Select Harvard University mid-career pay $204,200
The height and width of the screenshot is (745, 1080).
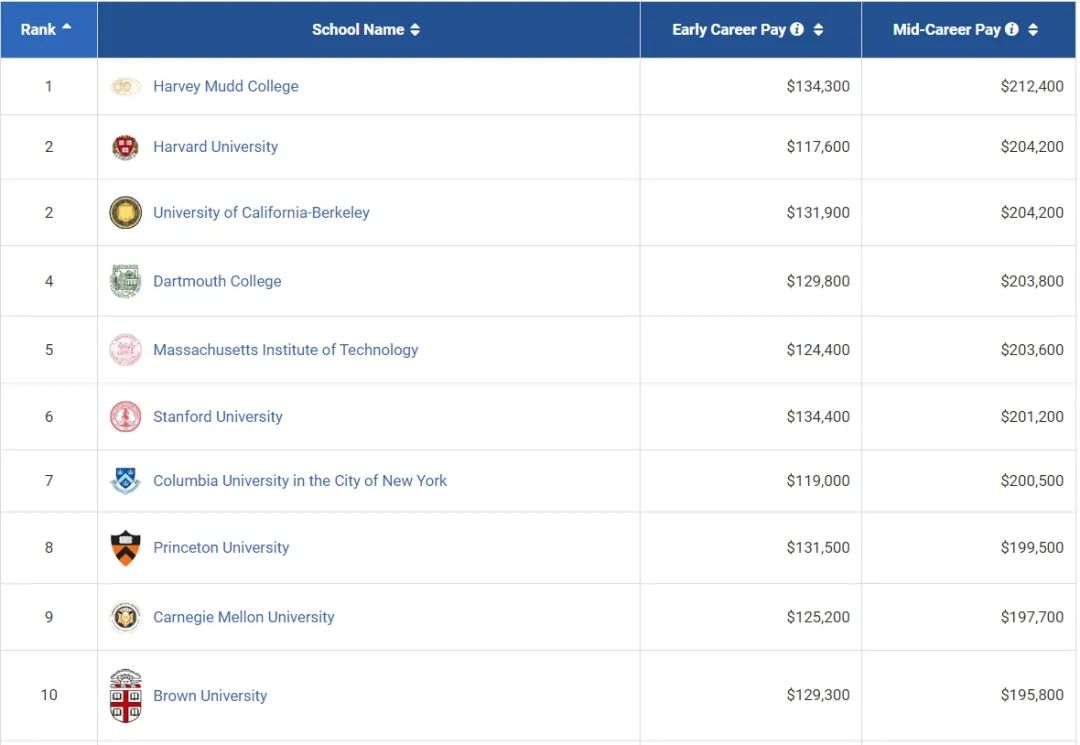click(x=1032, y=147)
